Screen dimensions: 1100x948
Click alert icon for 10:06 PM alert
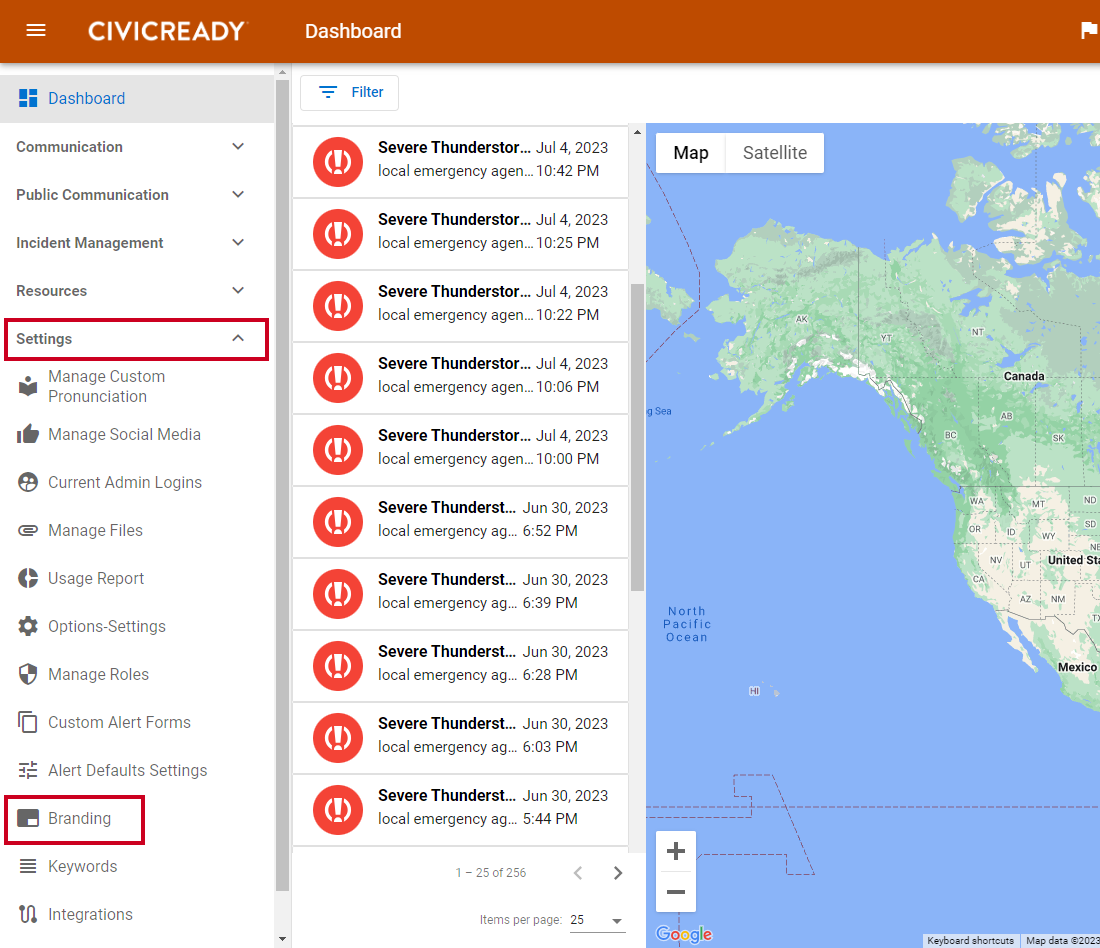click(x=338, y=378)
